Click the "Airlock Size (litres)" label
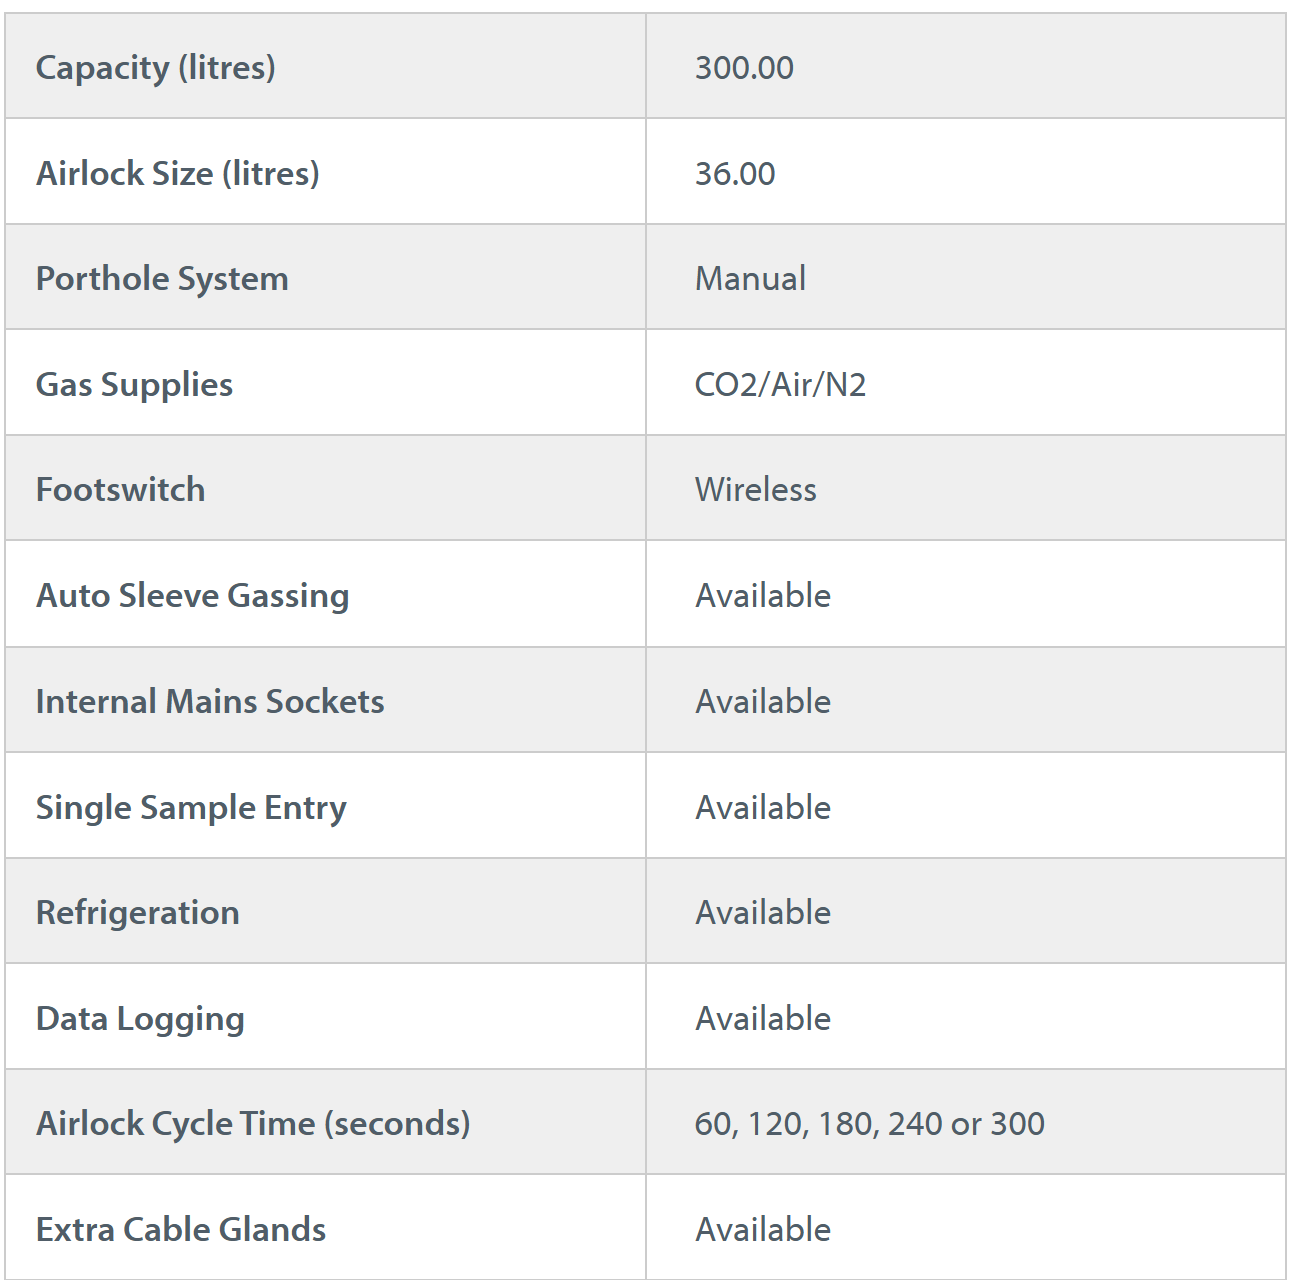The image size is (1292, 1280). point(177,174)
